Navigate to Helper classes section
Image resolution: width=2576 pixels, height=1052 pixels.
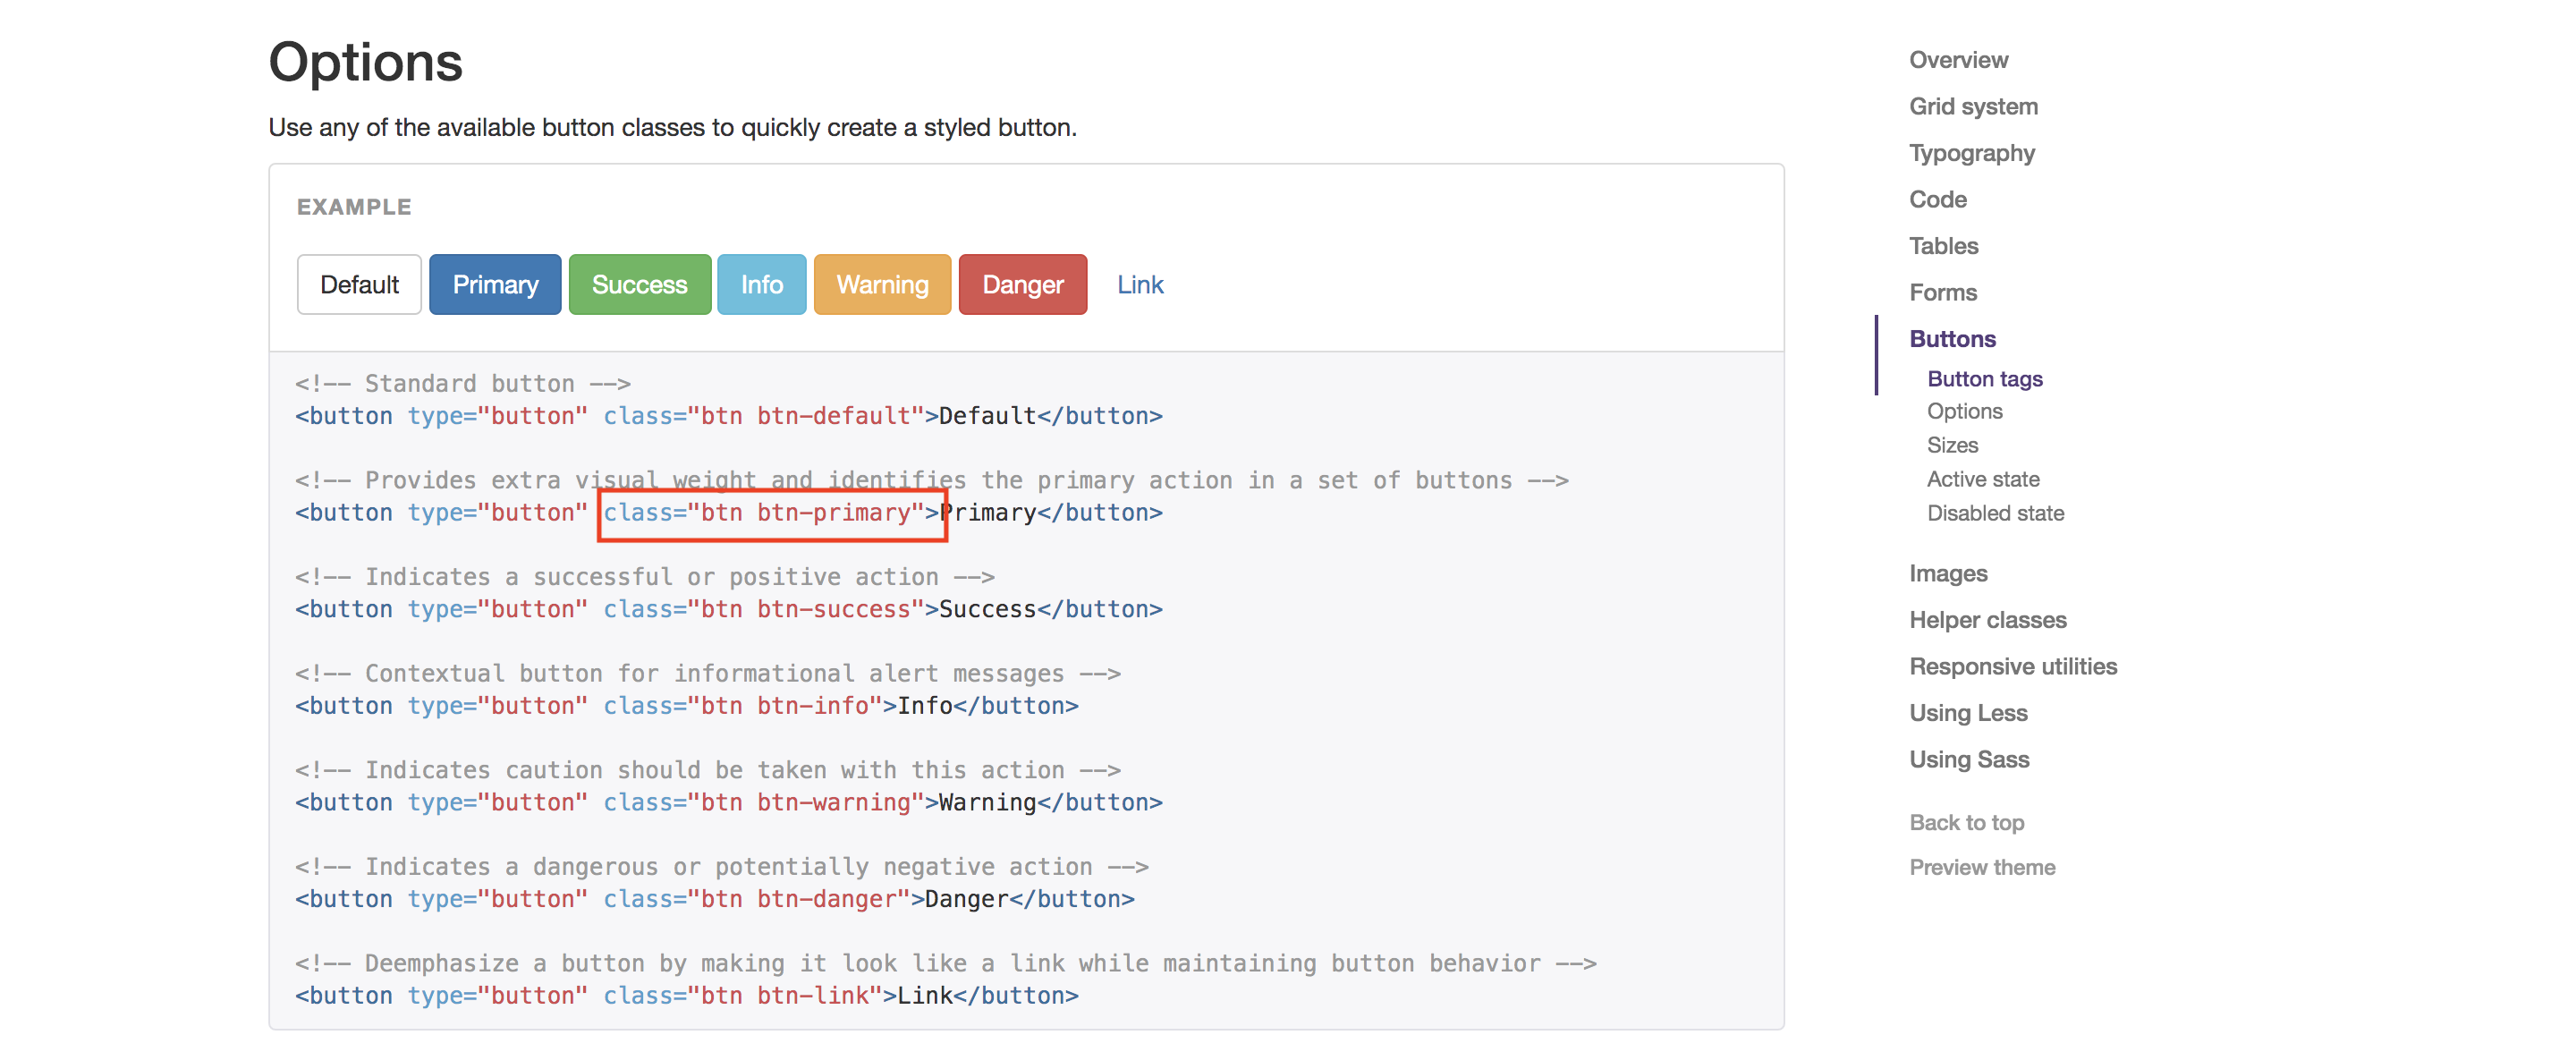click(x=1987, y=620)
